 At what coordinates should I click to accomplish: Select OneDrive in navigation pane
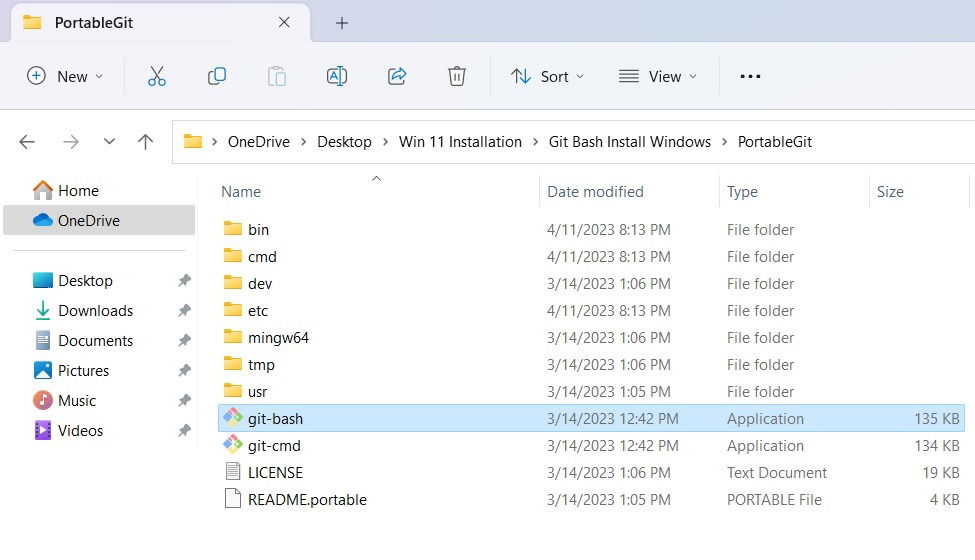(99, 220)
